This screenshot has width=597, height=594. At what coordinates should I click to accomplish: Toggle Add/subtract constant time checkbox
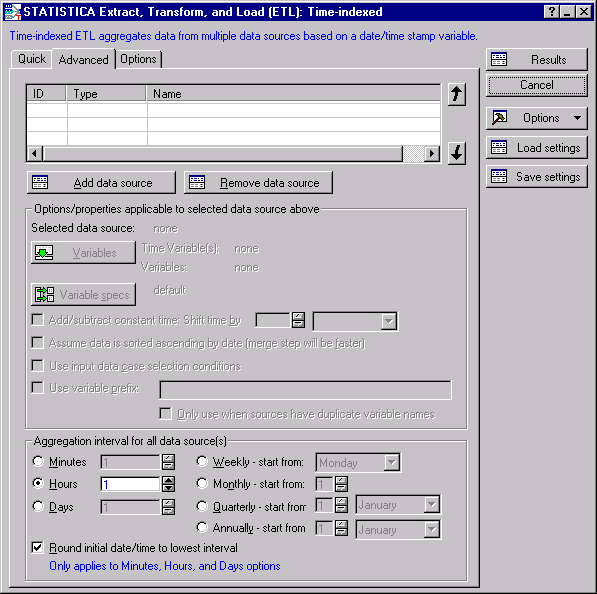pyautogui.click(x=37, y=319)
